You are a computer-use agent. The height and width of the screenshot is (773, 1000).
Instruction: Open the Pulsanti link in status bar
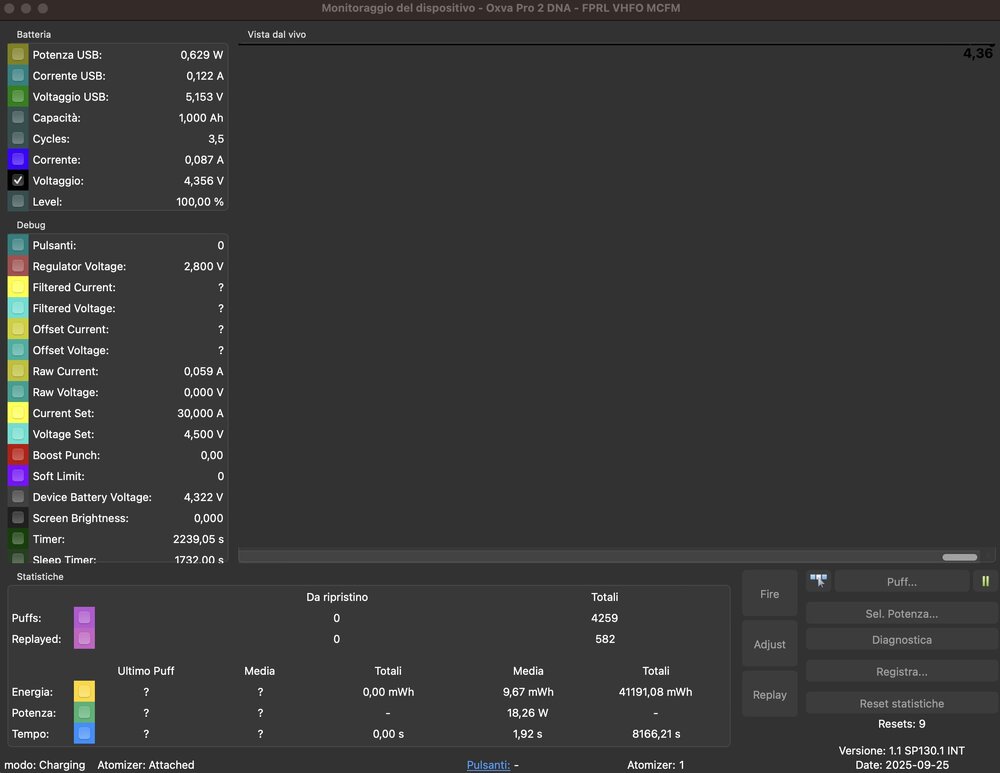tap(488, 765)
